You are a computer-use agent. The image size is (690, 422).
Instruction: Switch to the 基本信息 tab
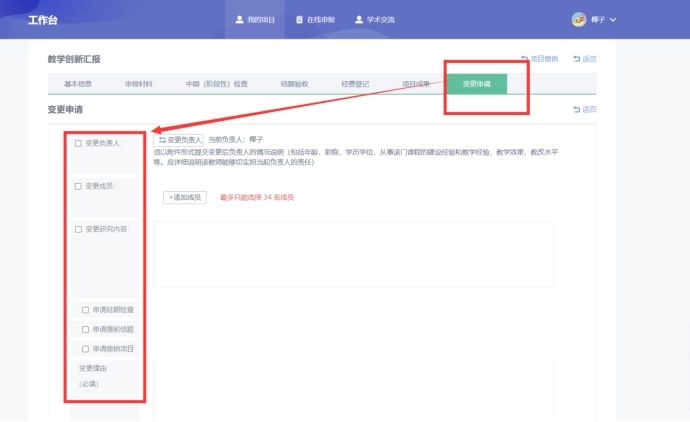click(78, 84)
